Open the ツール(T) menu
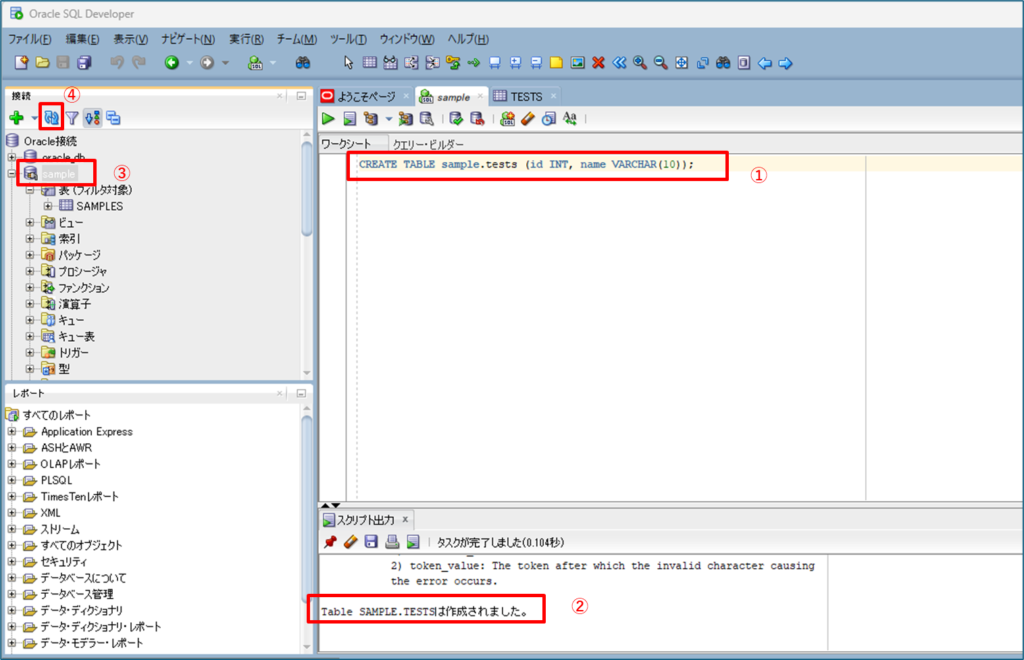This screenshot has height=660, width=1024. (348, 39)
